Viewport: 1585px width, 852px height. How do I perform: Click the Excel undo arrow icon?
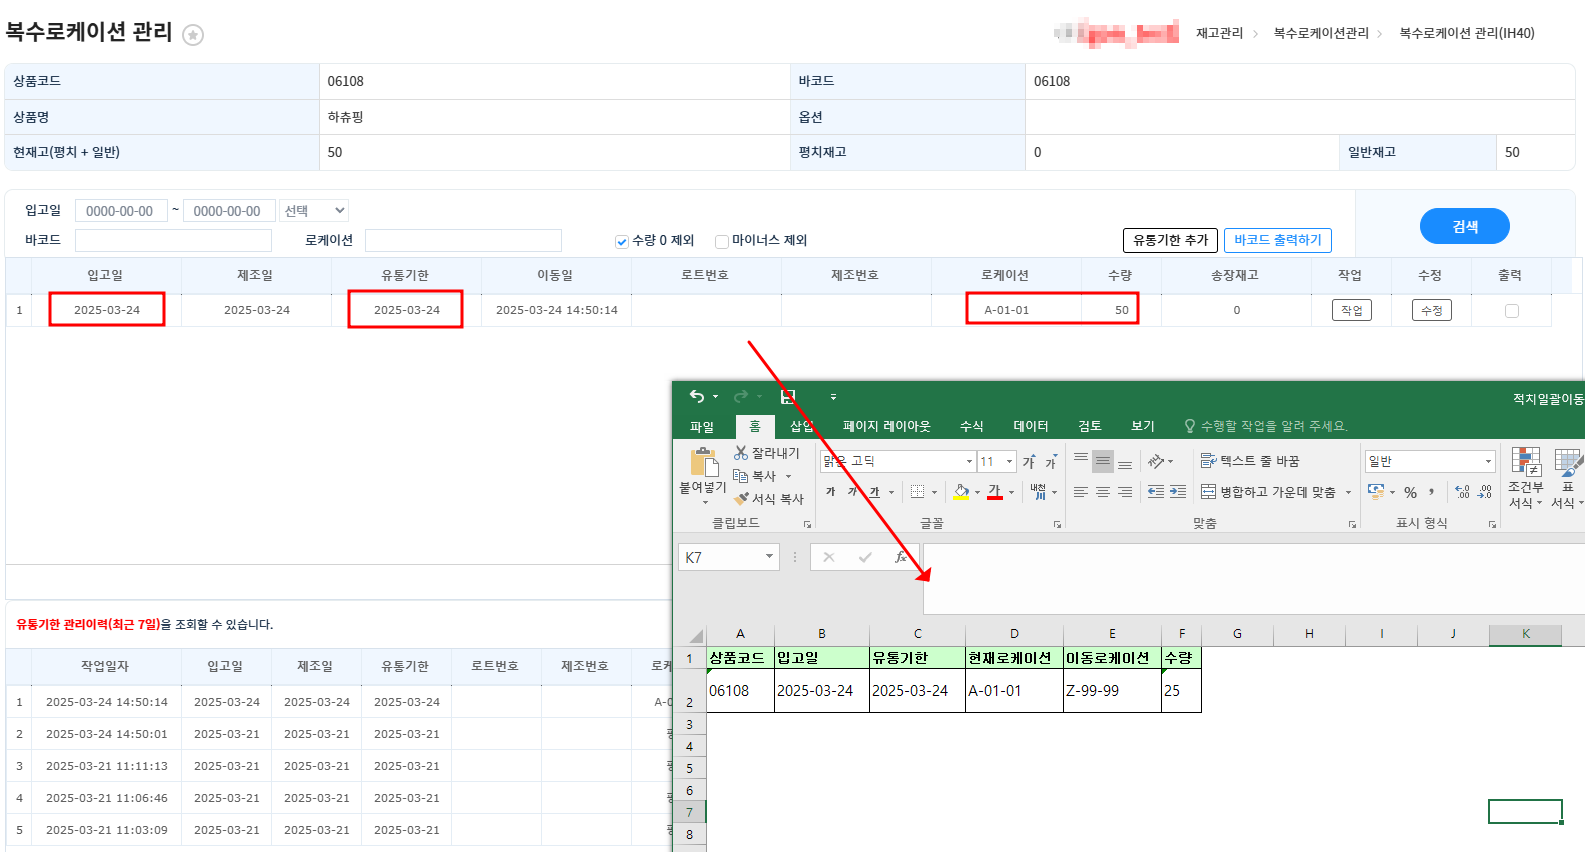coord(697,397)
